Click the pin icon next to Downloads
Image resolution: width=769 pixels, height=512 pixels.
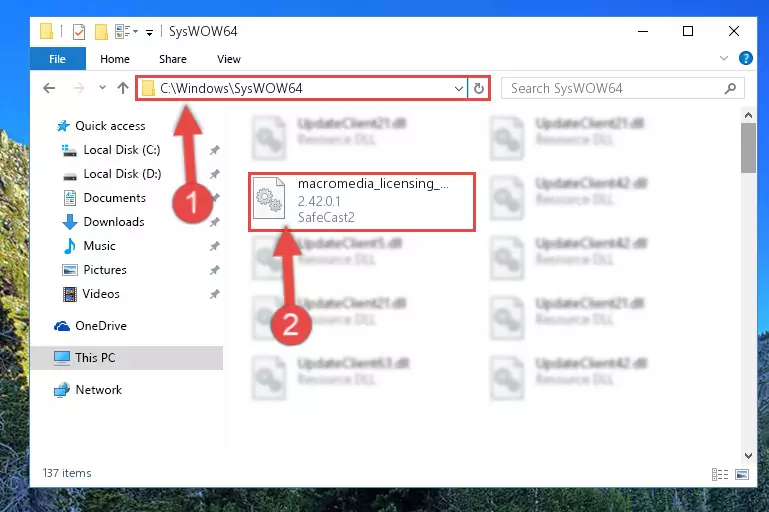tap(214, 223)
